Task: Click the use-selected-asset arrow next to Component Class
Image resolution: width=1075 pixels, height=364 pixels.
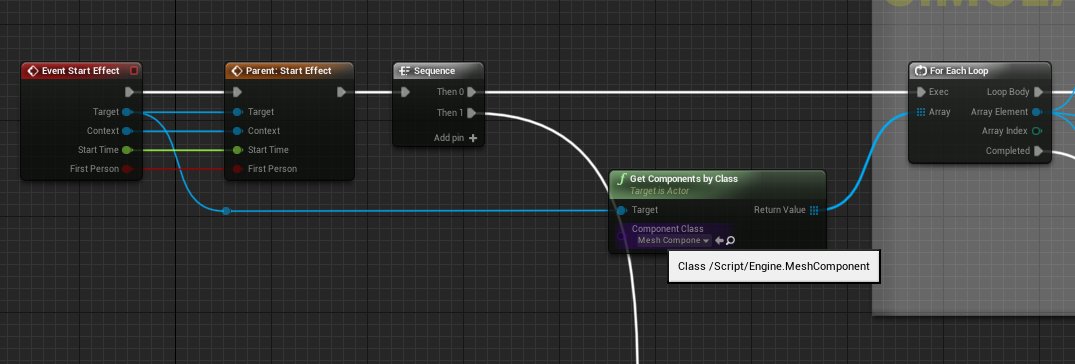Action: pyautogui.click(x=718, y=241)
